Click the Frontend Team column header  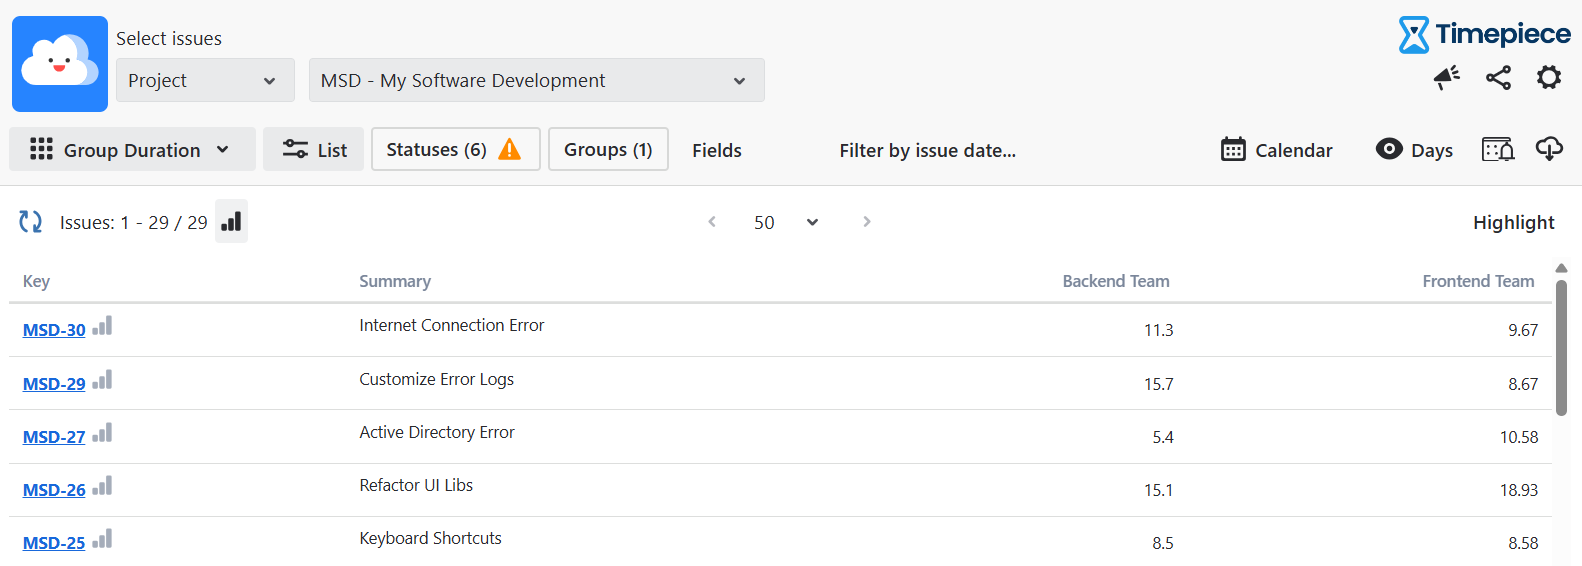tap(1478, 281)
